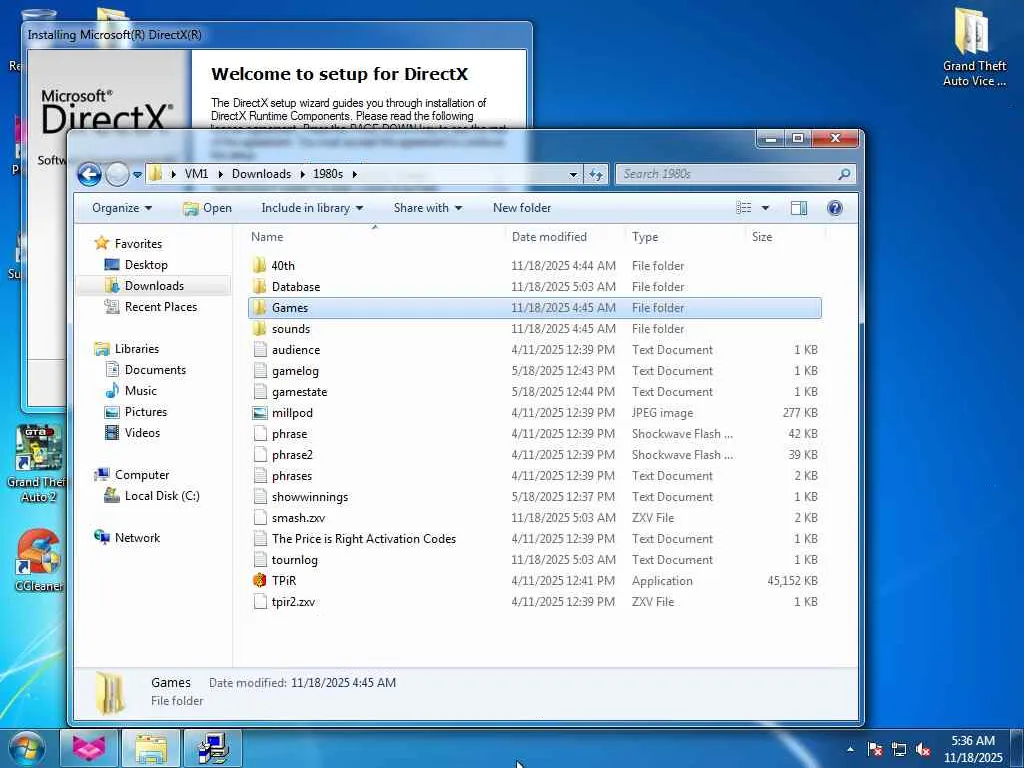Open Libraries in navigation pane
The image size is (1024, 768).
point(136,349)
